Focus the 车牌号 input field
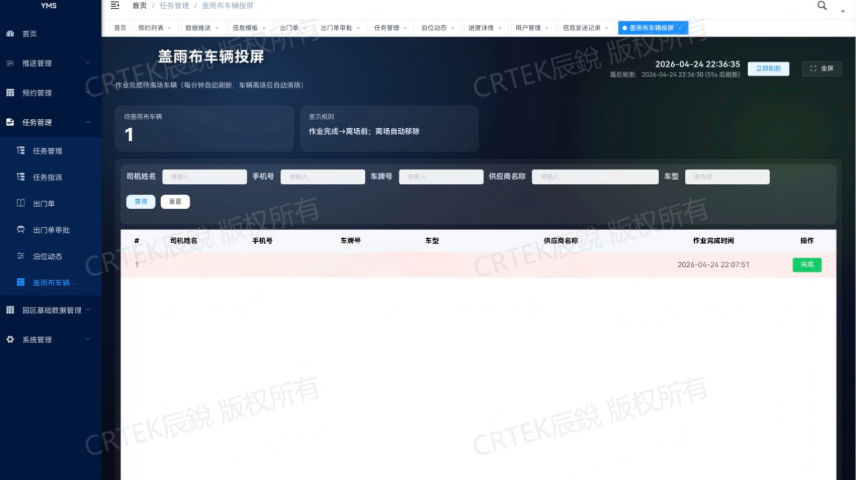 [x=441, y=177]
